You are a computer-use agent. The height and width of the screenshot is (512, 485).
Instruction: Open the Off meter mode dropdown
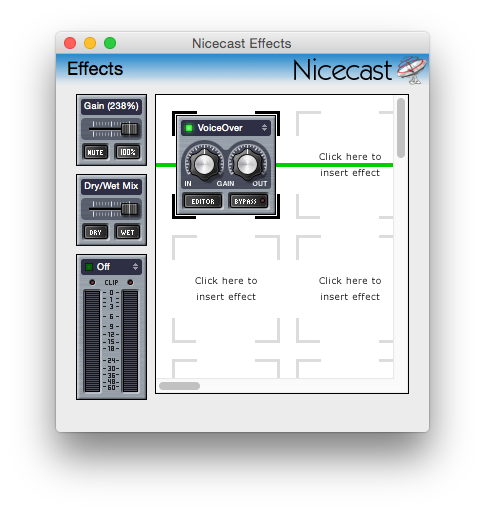[111, 267]
